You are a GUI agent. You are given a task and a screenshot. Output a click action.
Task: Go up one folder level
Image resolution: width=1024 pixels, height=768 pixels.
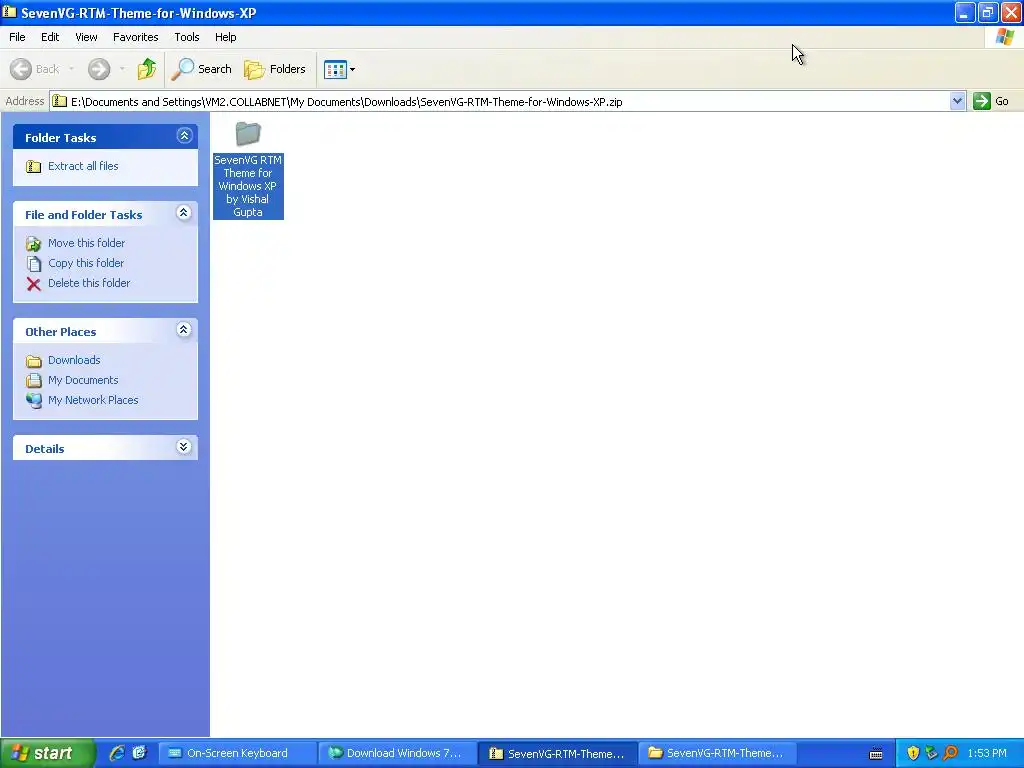point(147,69)
